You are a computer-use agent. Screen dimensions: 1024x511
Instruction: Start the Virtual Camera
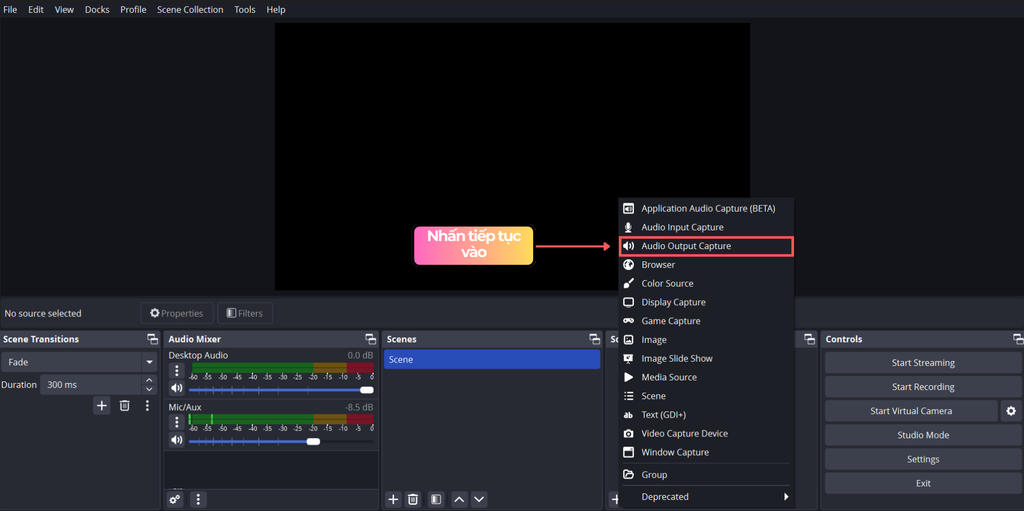click(911, 411)
